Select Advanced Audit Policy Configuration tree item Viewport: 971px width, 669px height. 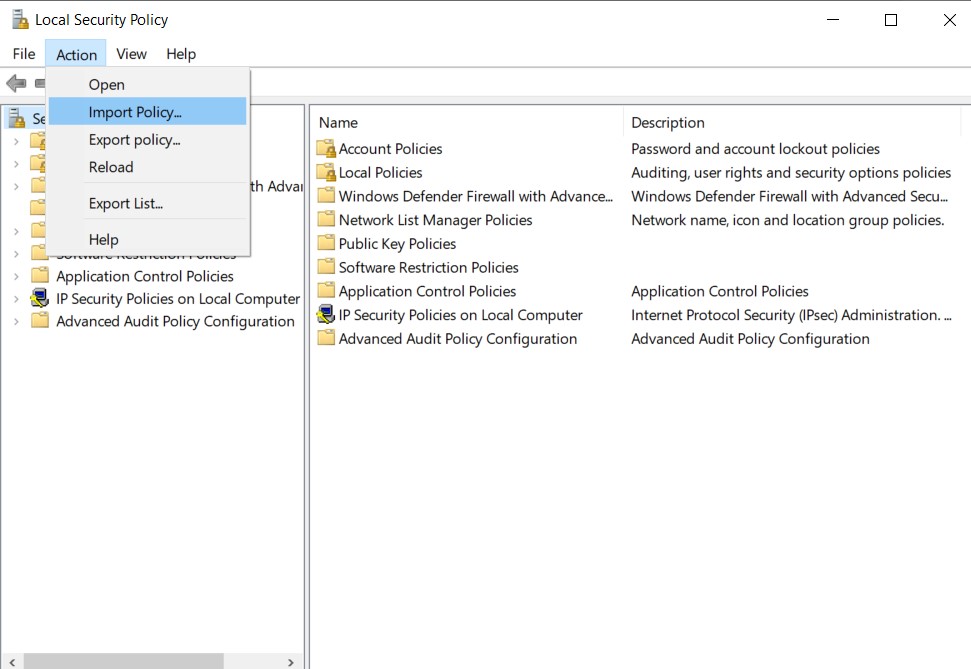click(175, 321)
